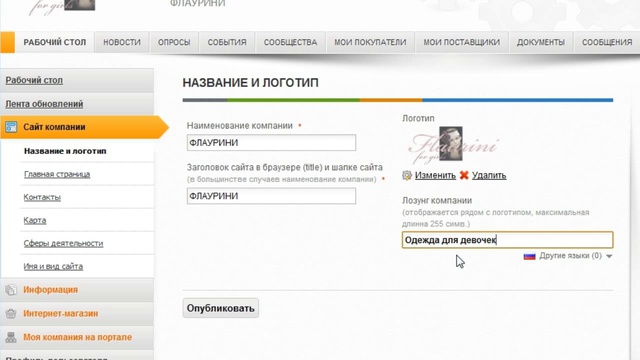This screenshot has height=360, width=640.
Task: Open the Рабочий стол top tab
Action: point(55,42)
